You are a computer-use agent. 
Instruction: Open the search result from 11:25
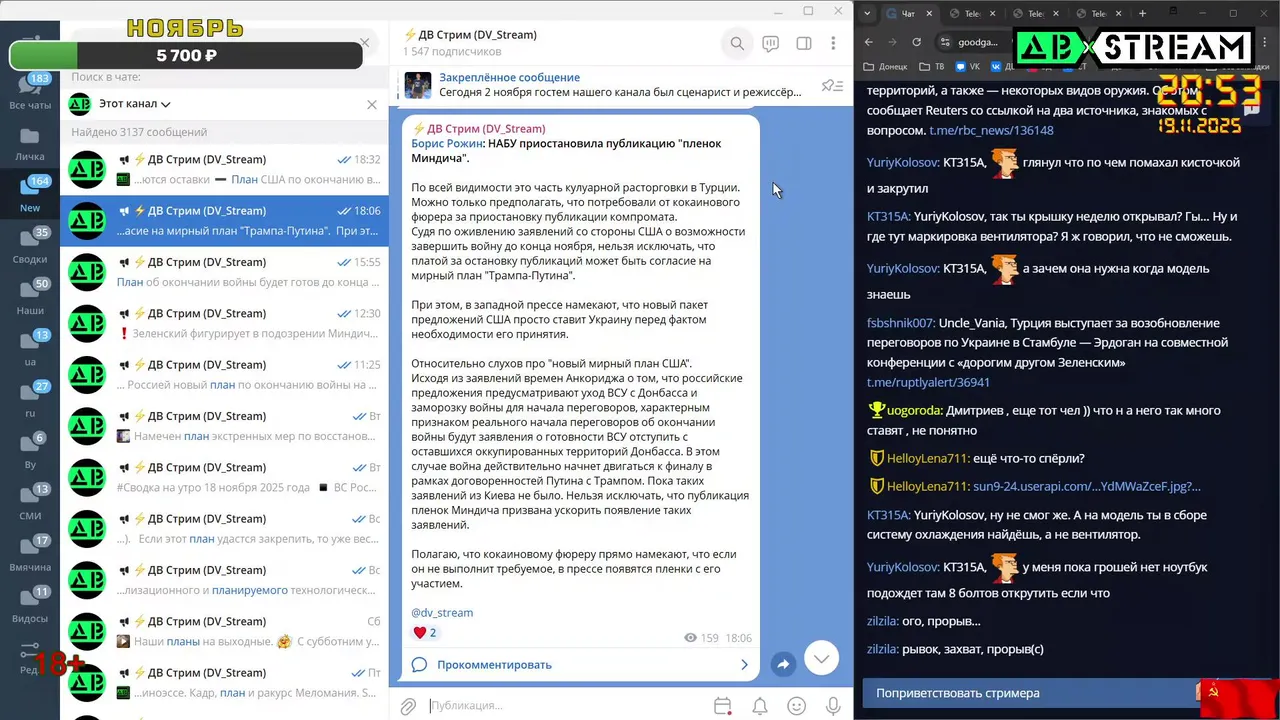tap(224, 375)
